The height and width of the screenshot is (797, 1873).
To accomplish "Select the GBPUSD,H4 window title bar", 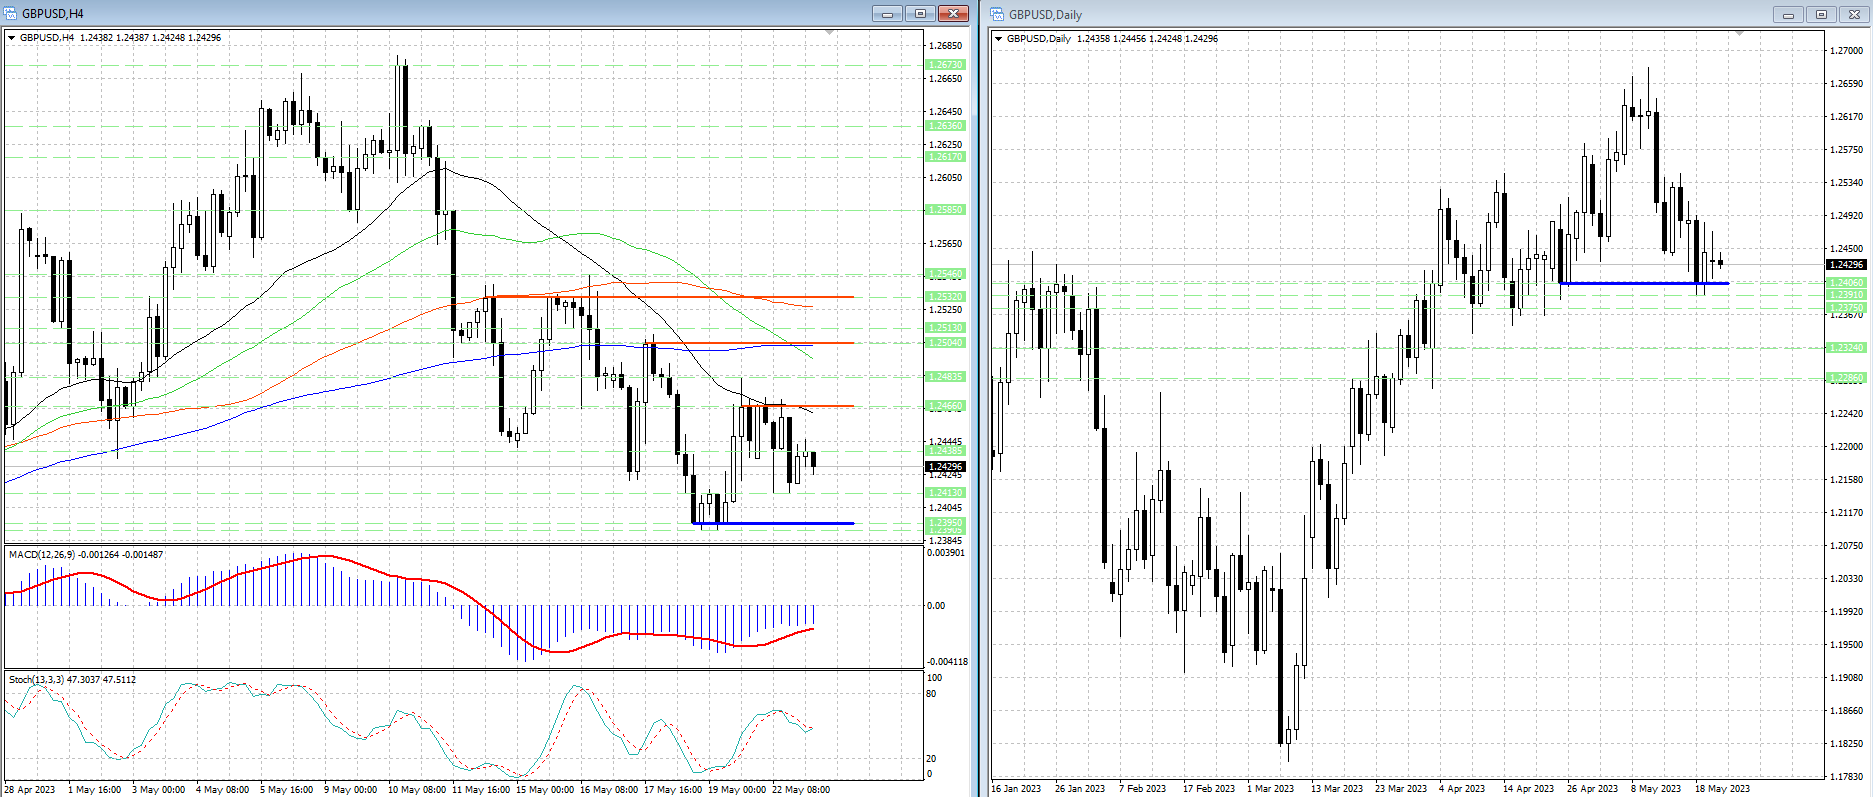I will (400, 14).
